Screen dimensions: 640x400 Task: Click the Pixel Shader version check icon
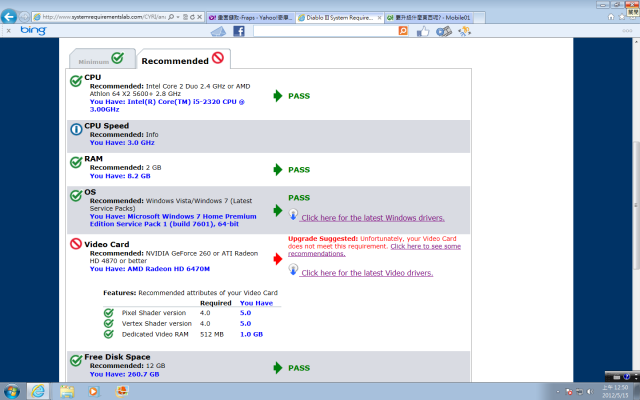[109, 313]
